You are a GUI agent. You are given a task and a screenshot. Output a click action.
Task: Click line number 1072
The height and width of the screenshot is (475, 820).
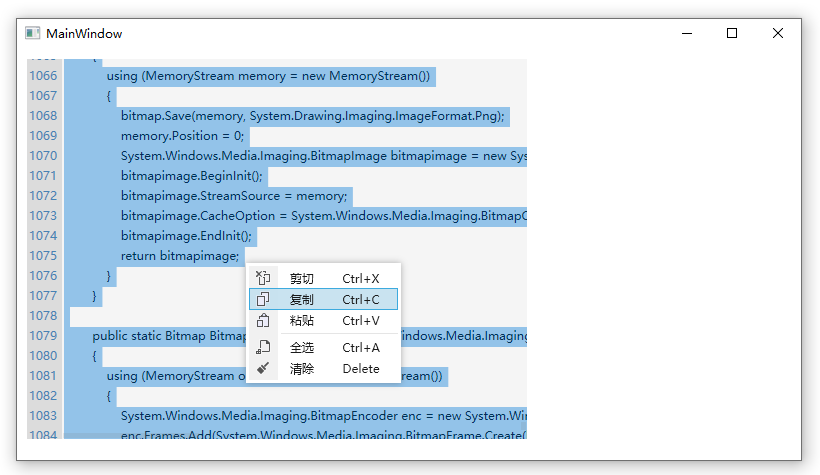(x=43, y=196)
